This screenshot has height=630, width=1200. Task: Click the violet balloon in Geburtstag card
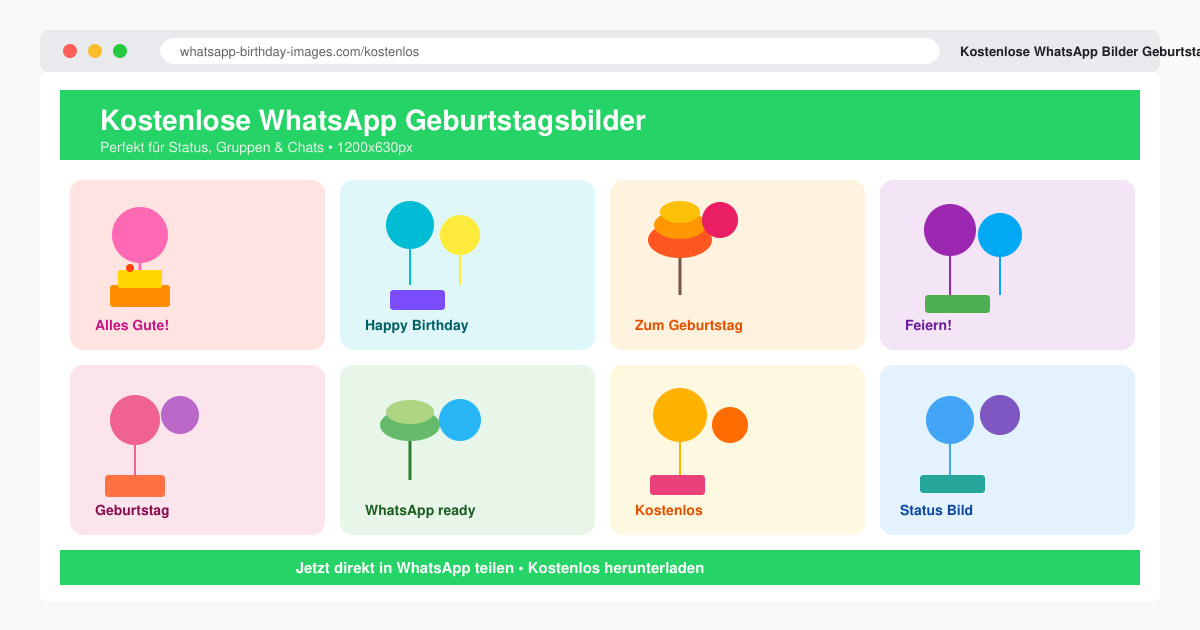tap(180, 415)
